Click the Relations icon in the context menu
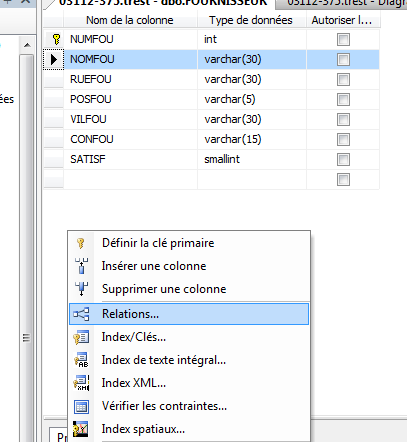Image resolution: width=407 pixels, height=442 pixels. pos(81,314)
